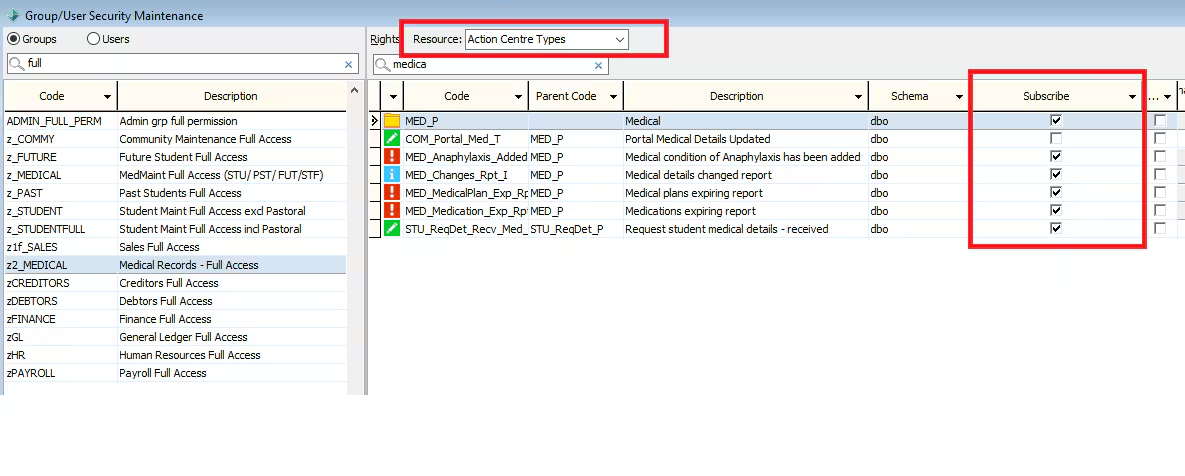The height and width of the screenshot is (476, 1185).
Task: Uncheck Subscribe for the MED_P Medical row
Action: (1057, 120)
